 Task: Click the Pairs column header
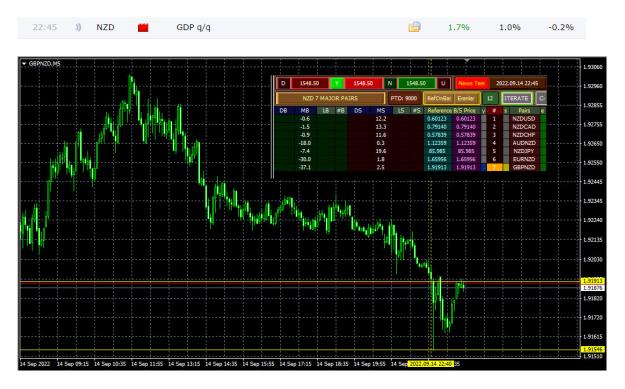pos(524,110)
